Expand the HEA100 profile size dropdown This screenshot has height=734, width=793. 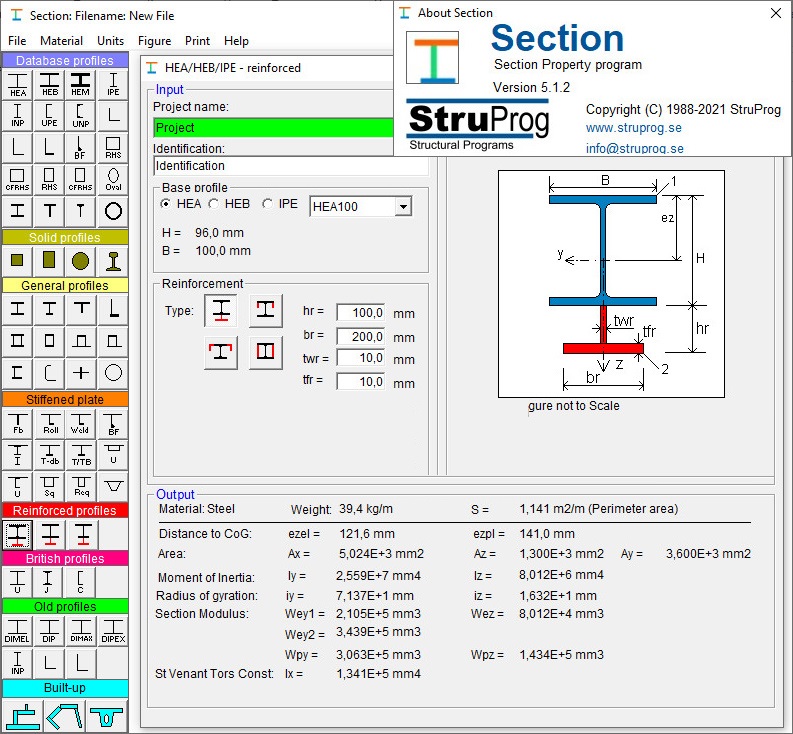tap(402, 206)
